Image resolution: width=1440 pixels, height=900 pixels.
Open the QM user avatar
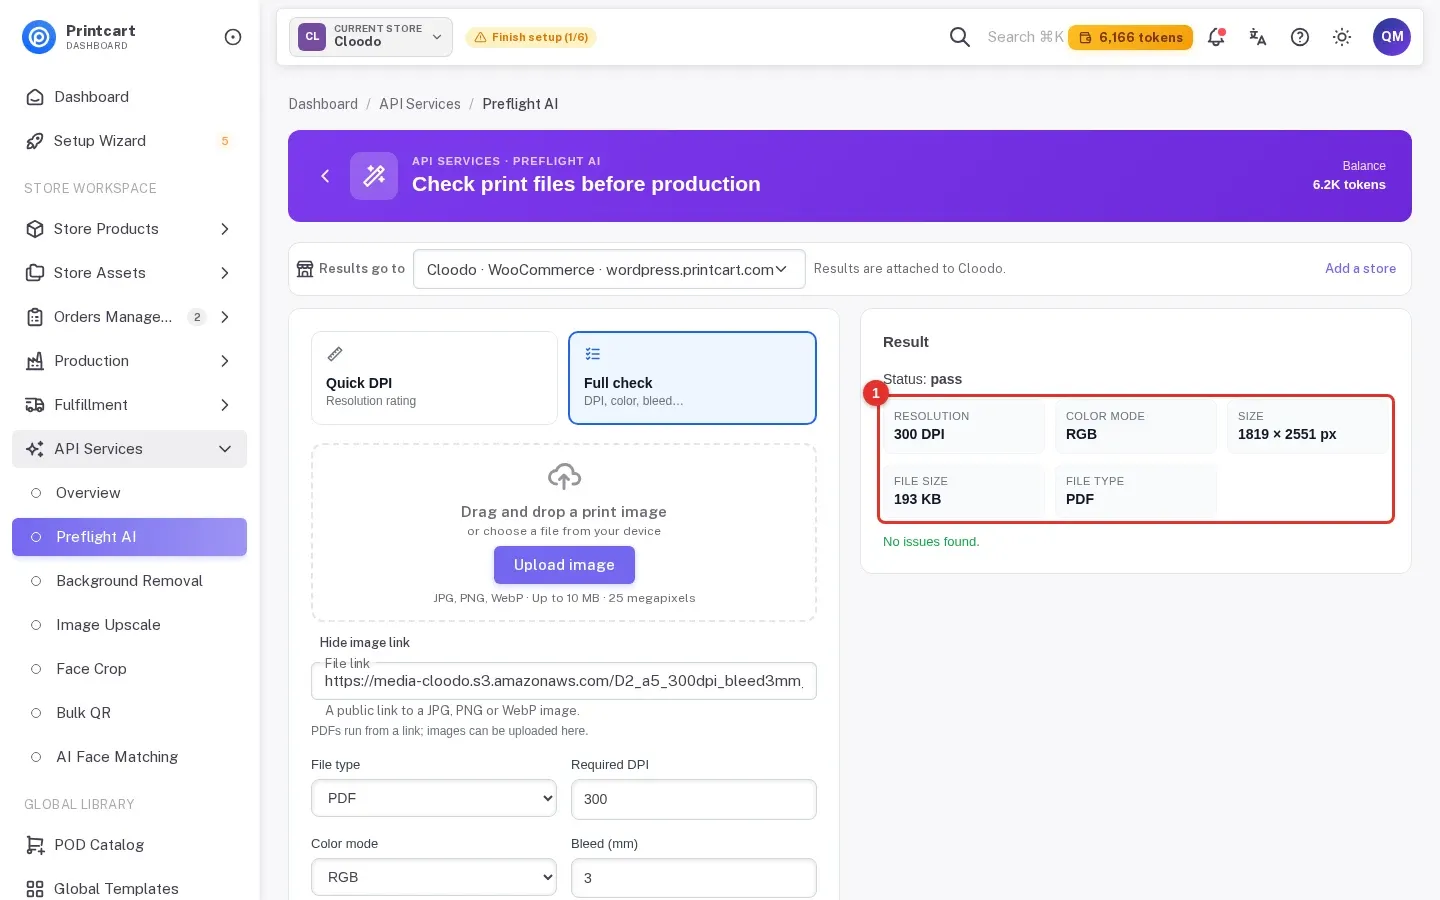[x=1392, y=37]
